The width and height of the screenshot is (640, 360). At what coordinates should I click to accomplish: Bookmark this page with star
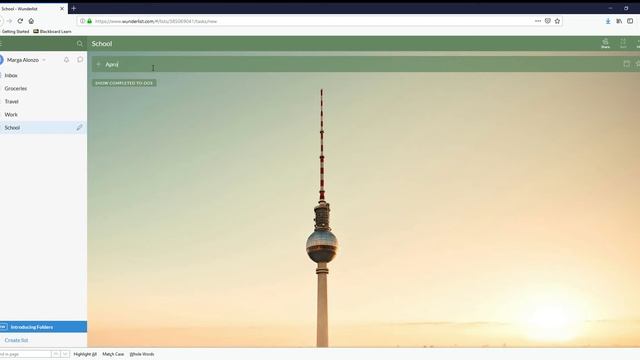pyautogui.click(x=557, y=21)
